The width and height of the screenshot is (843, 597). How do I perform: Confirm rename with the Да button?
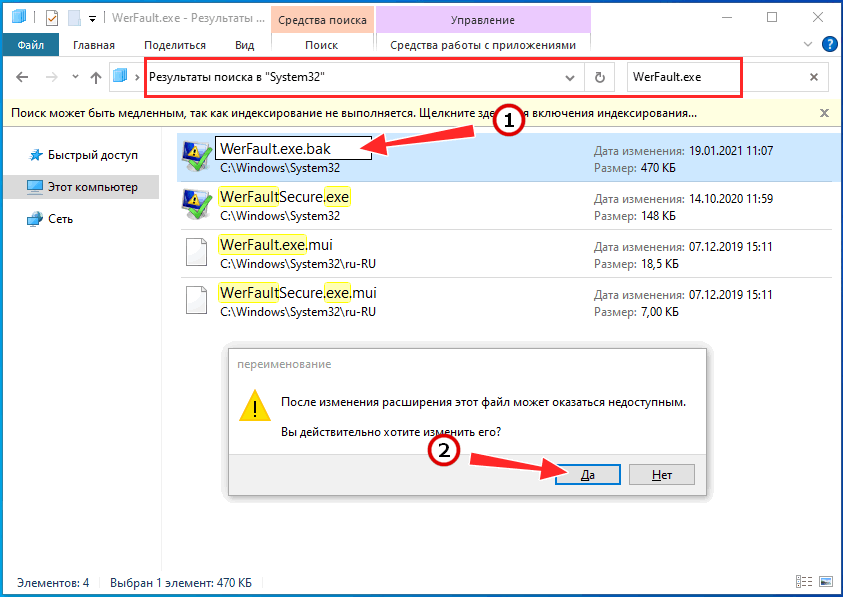pos(588,475)
